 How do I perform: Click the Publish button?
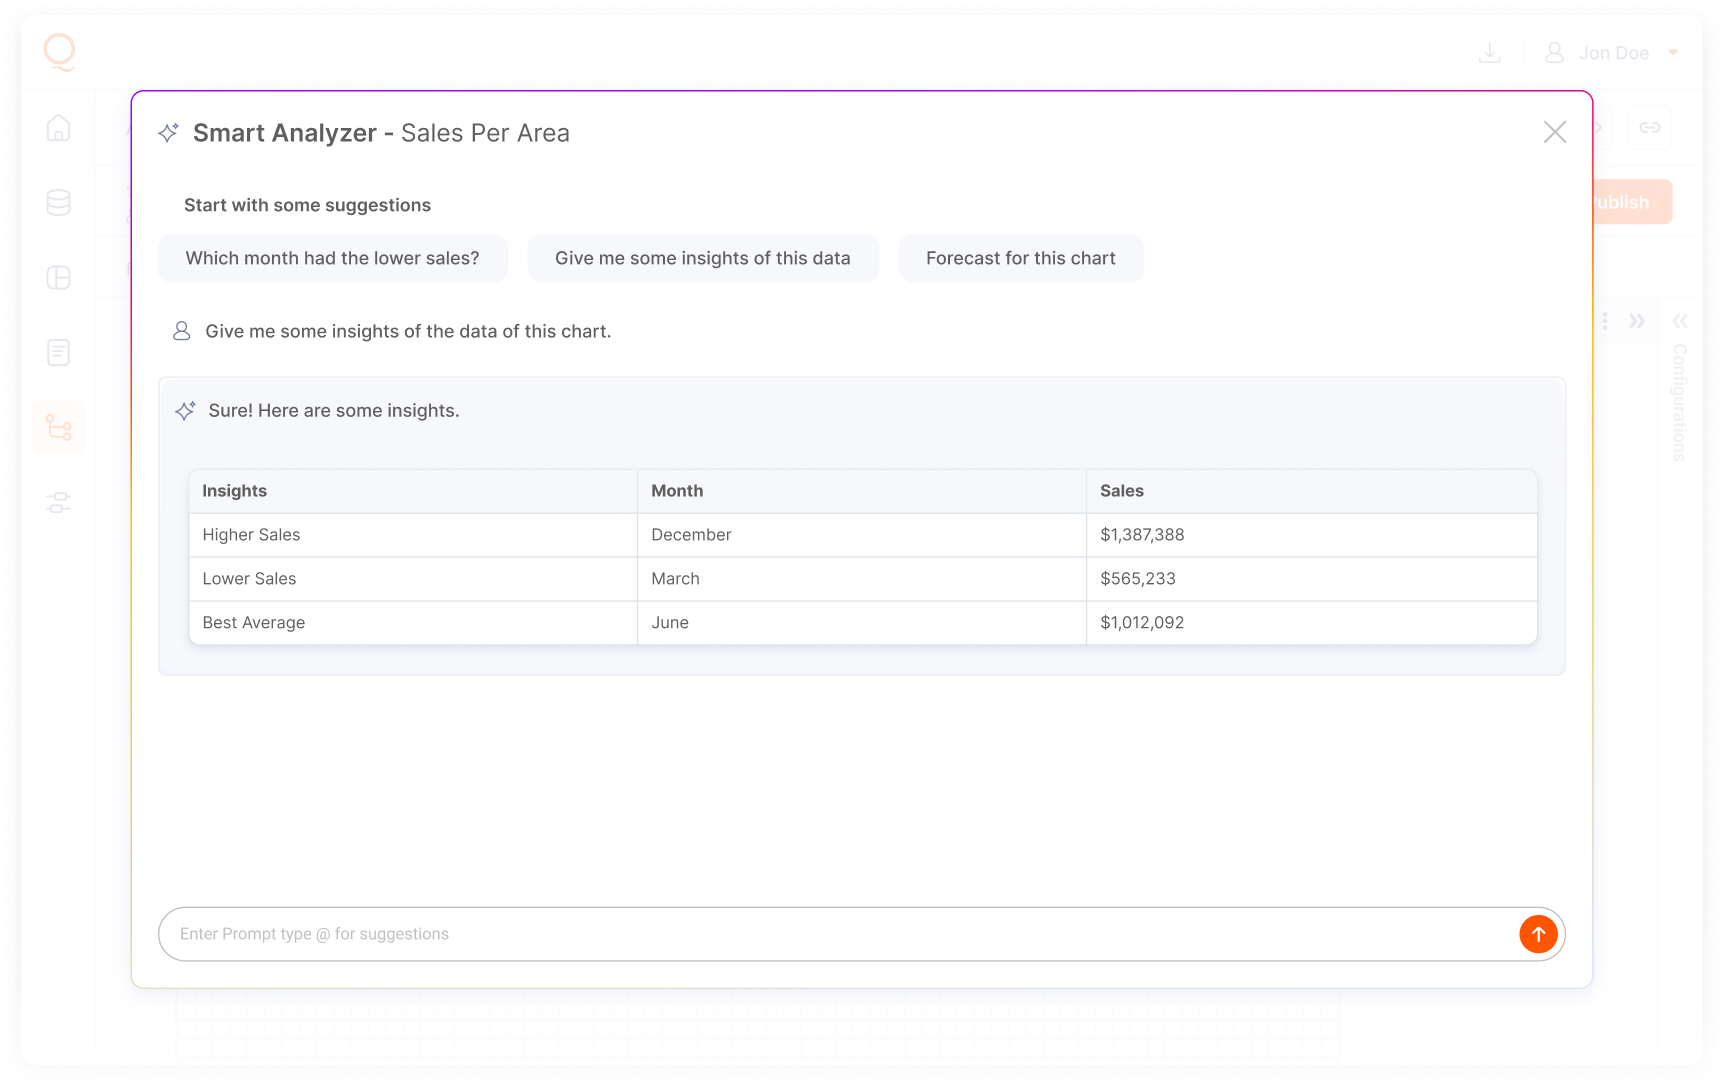1631,202
